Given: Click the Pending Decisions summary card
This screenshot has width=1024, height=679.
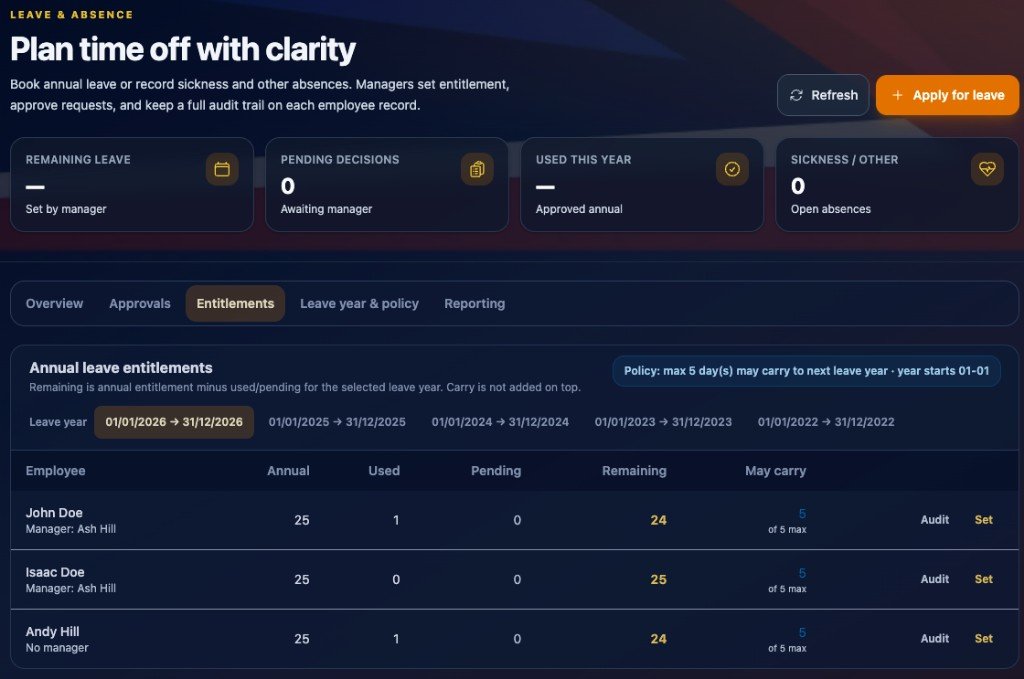Looking at the screenshot, I should tap(387, 184).
